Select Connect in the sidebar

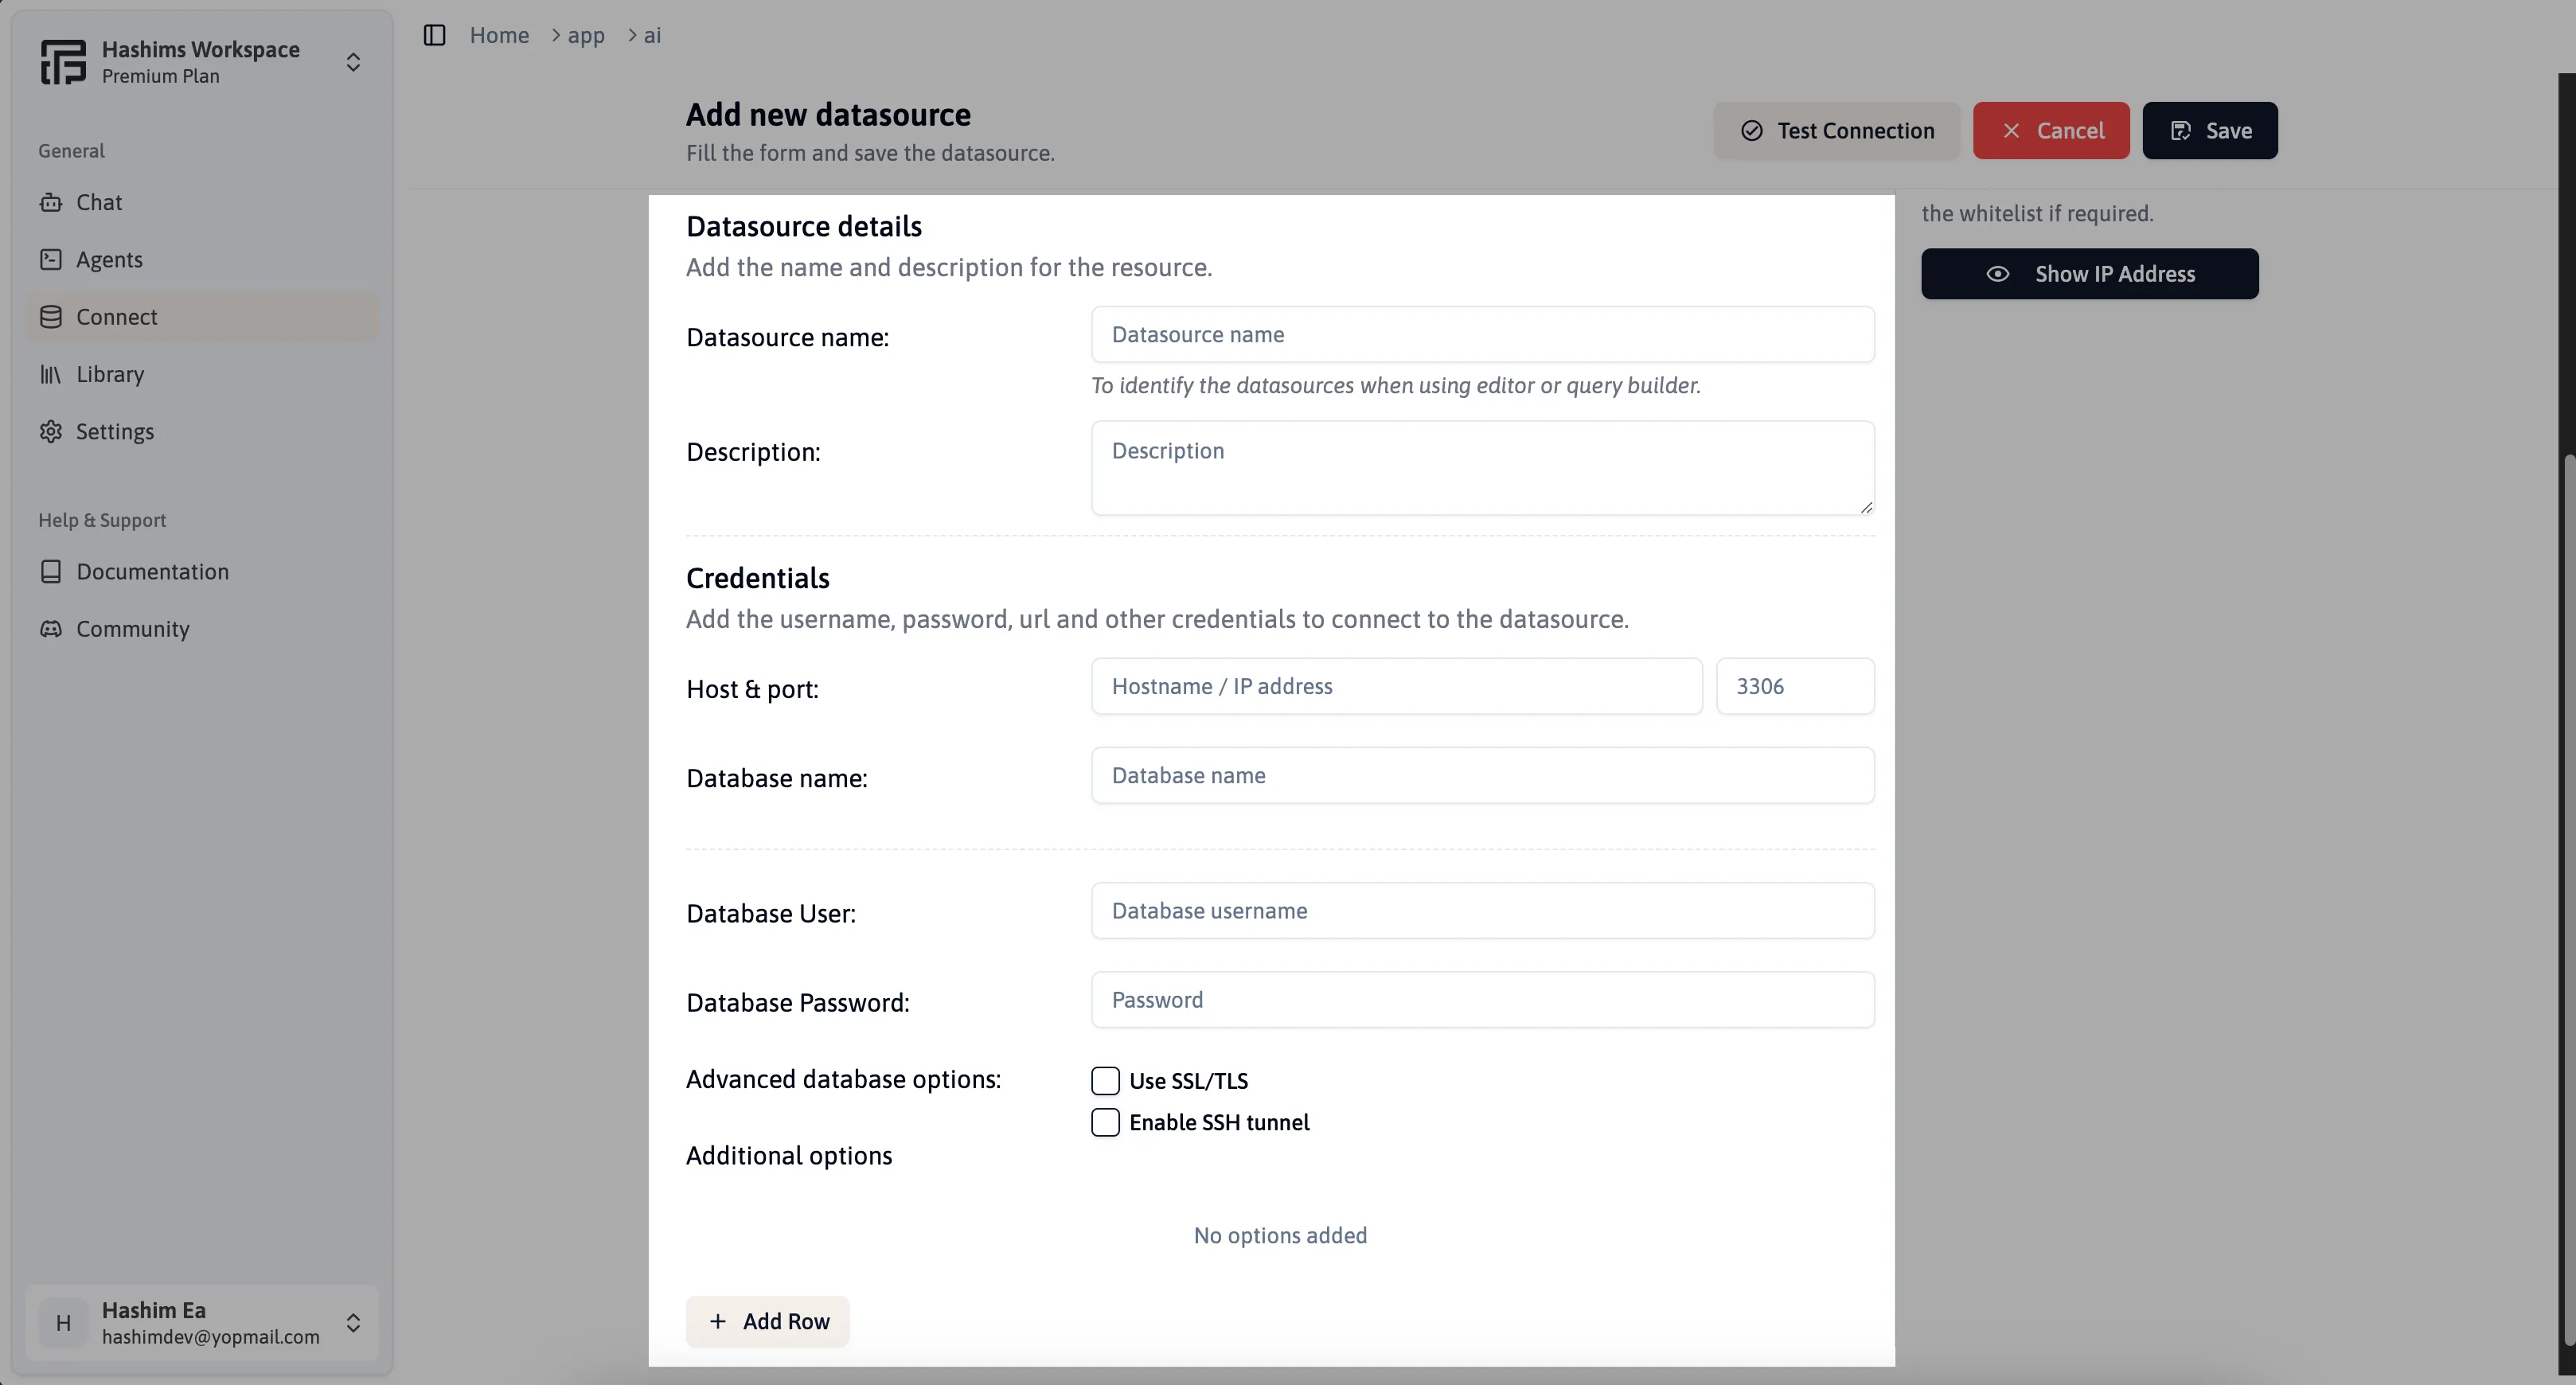(202, 317)
